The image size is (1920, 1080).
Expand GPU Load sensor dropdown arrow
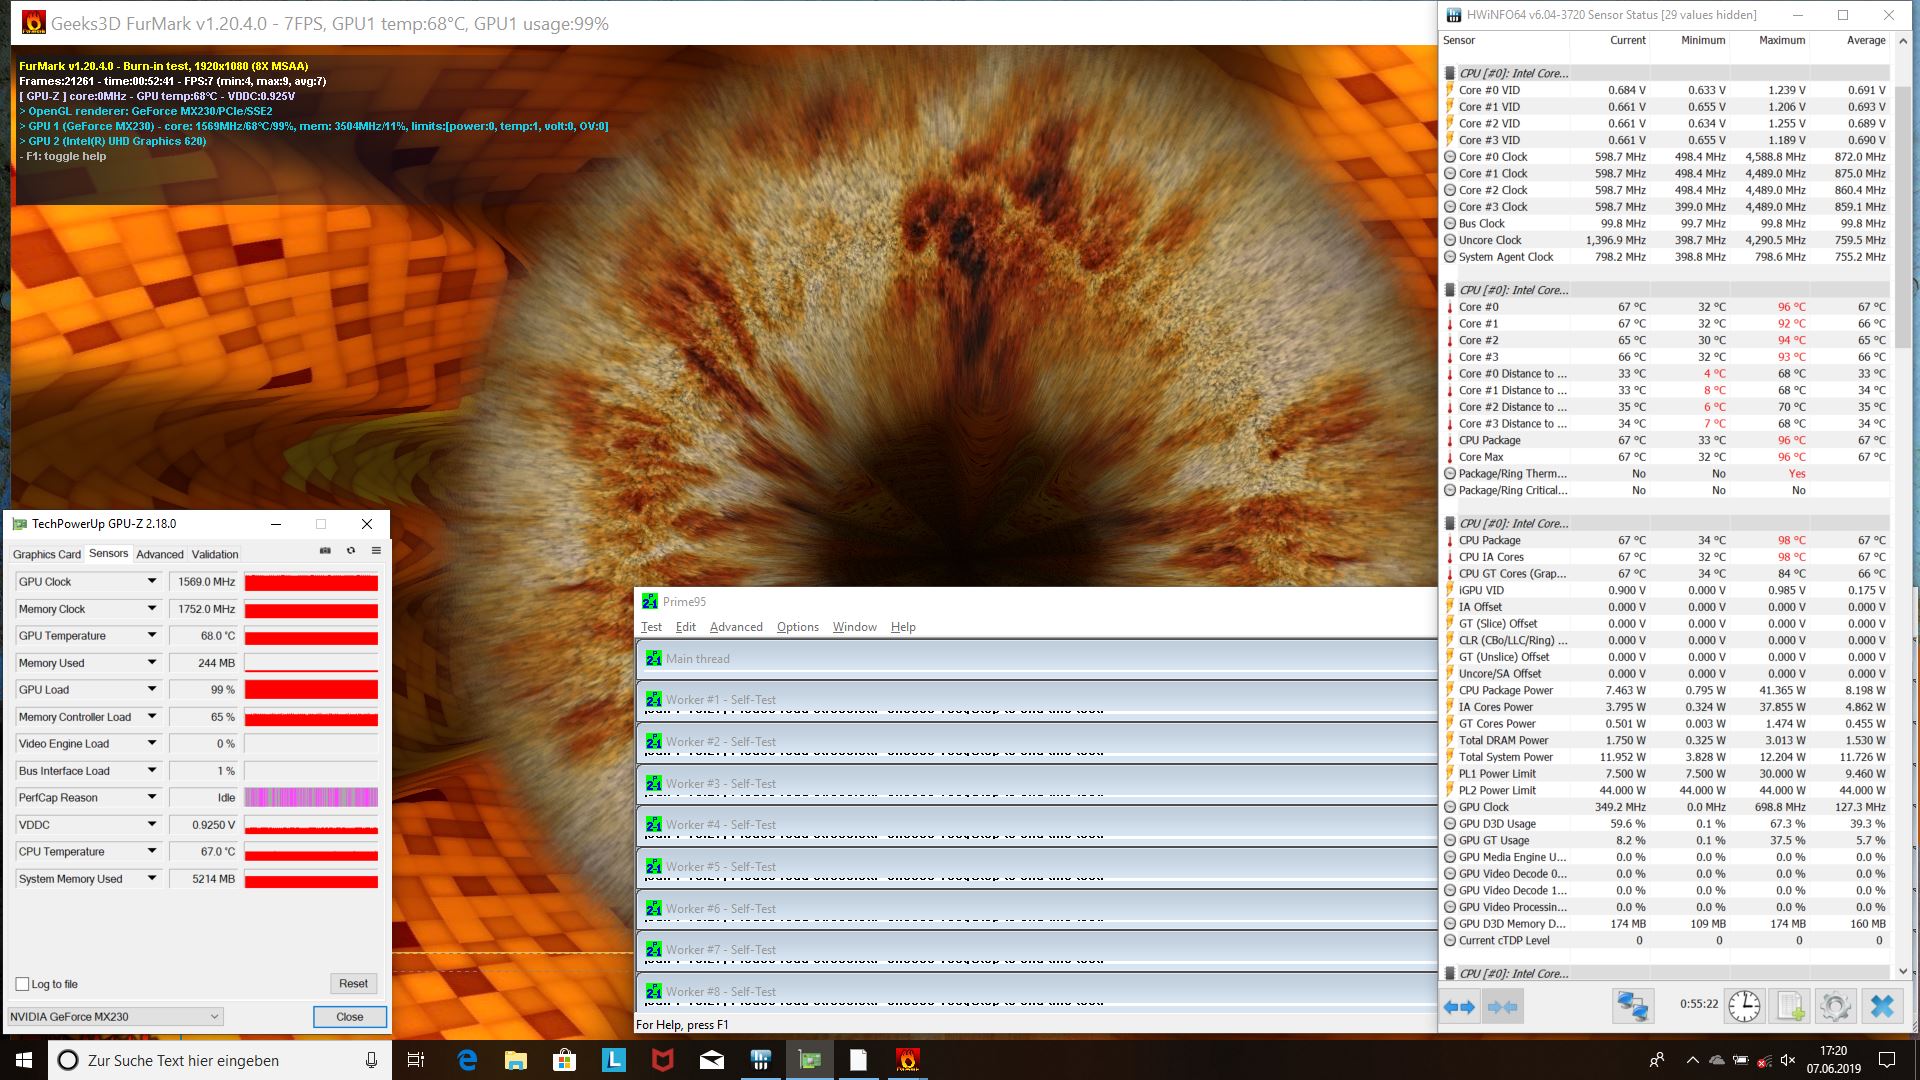click(x=152, y=689)
